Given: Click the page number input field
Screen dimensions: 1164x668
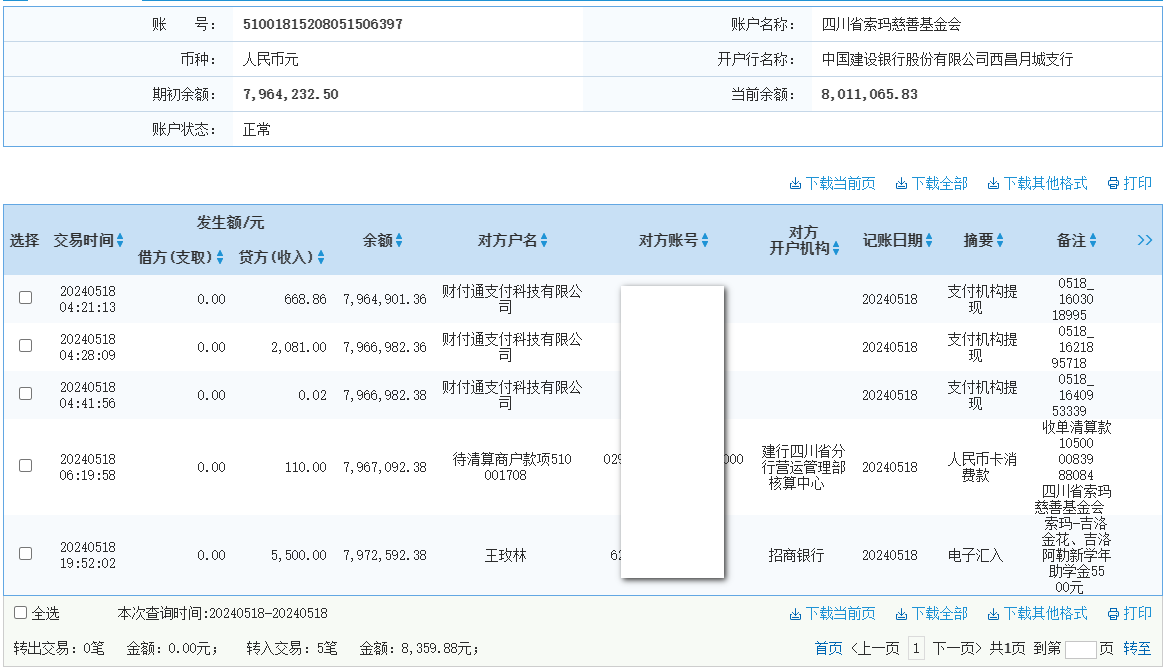Looking at the screenshot, I should [1081, 649].
